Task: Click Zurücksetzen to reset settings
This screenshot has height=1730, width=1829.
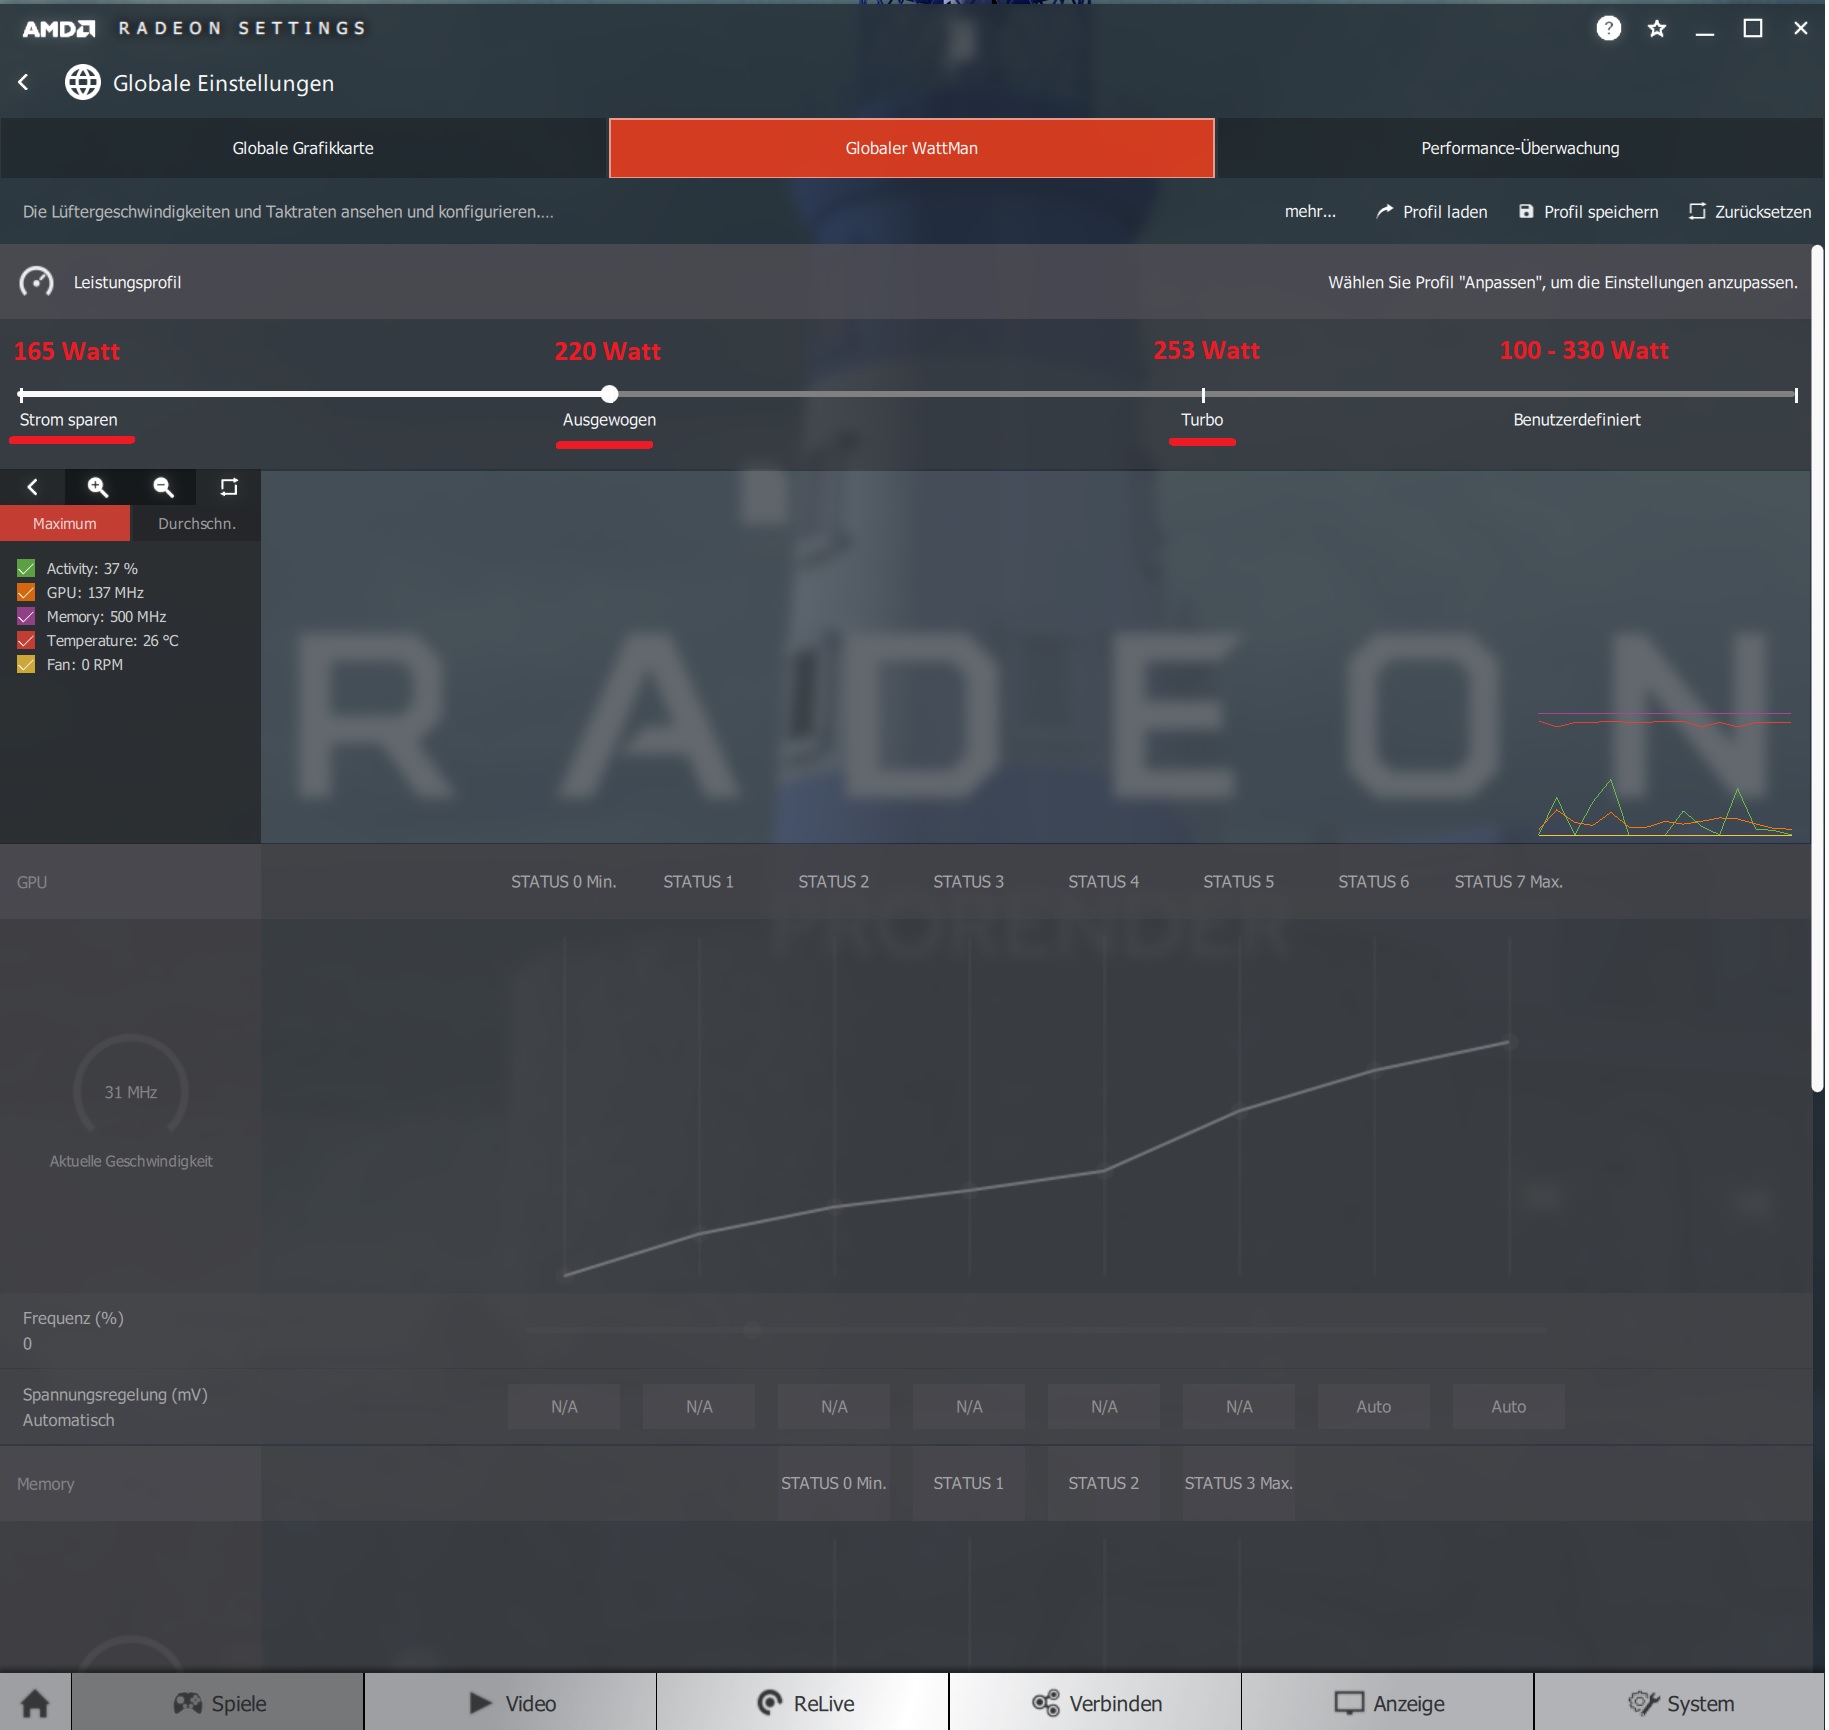Action: pos(1750,212)
